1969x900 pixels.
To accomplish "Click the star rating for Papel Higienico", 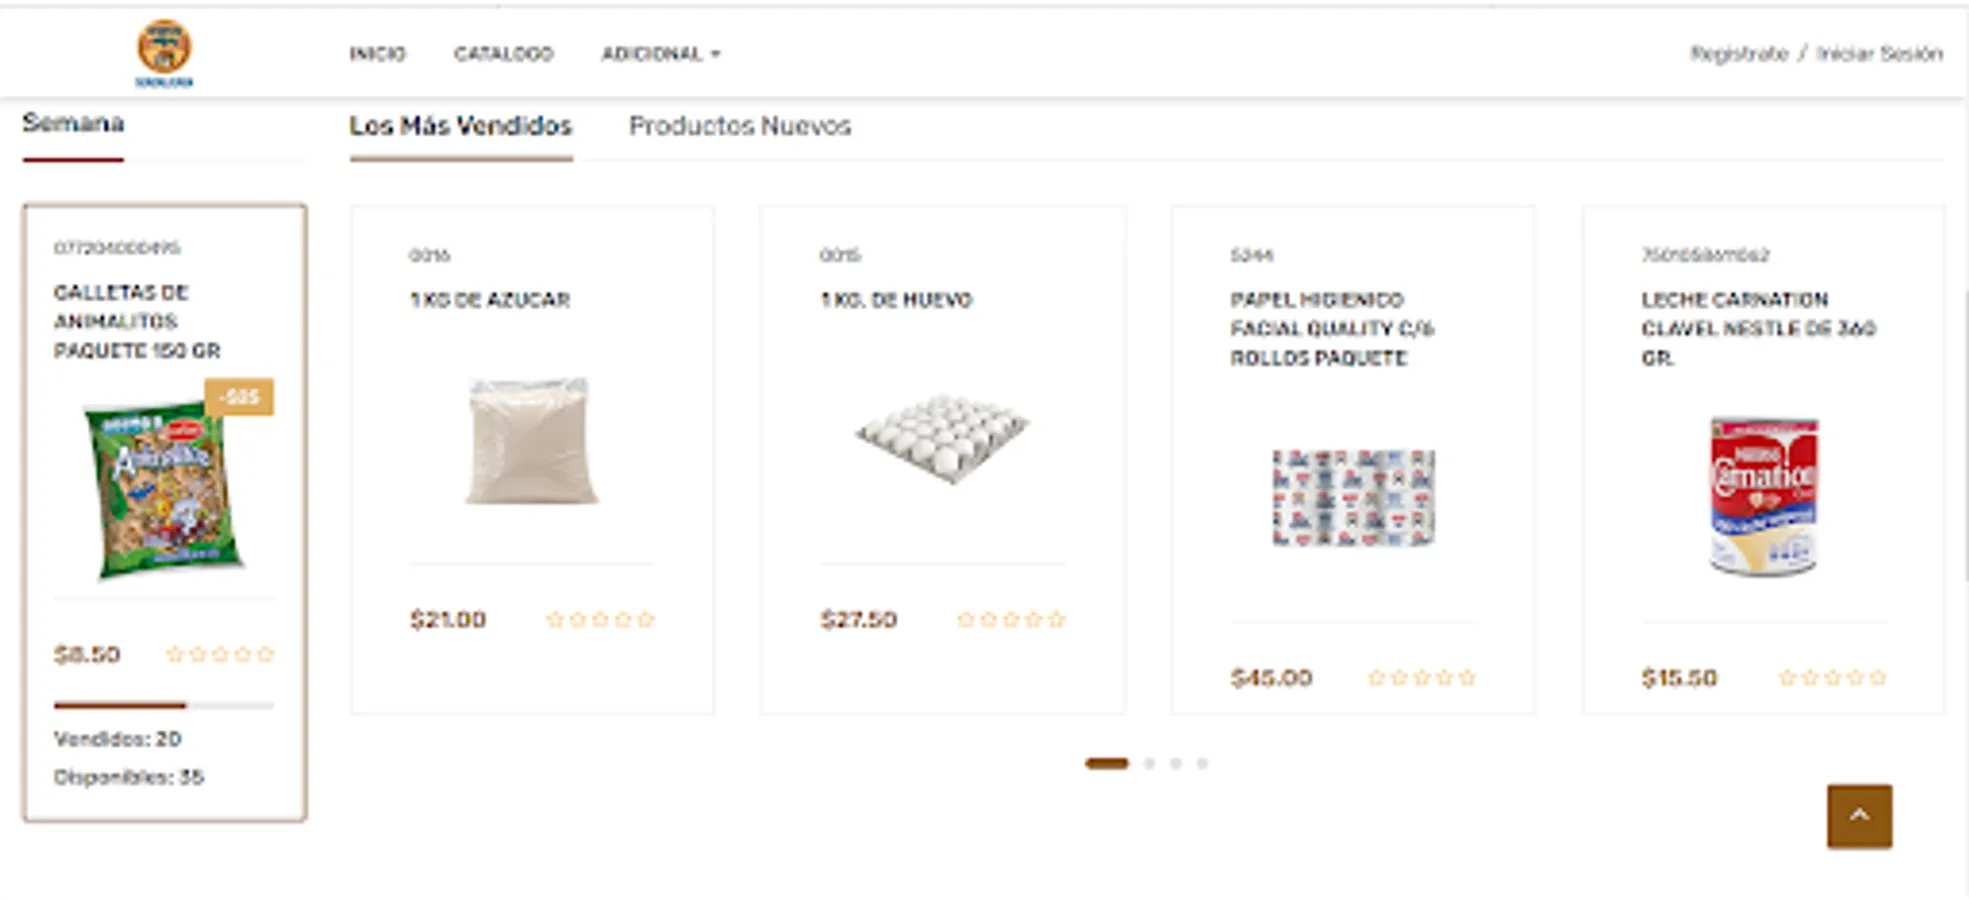I will [x=1421, y=678].
